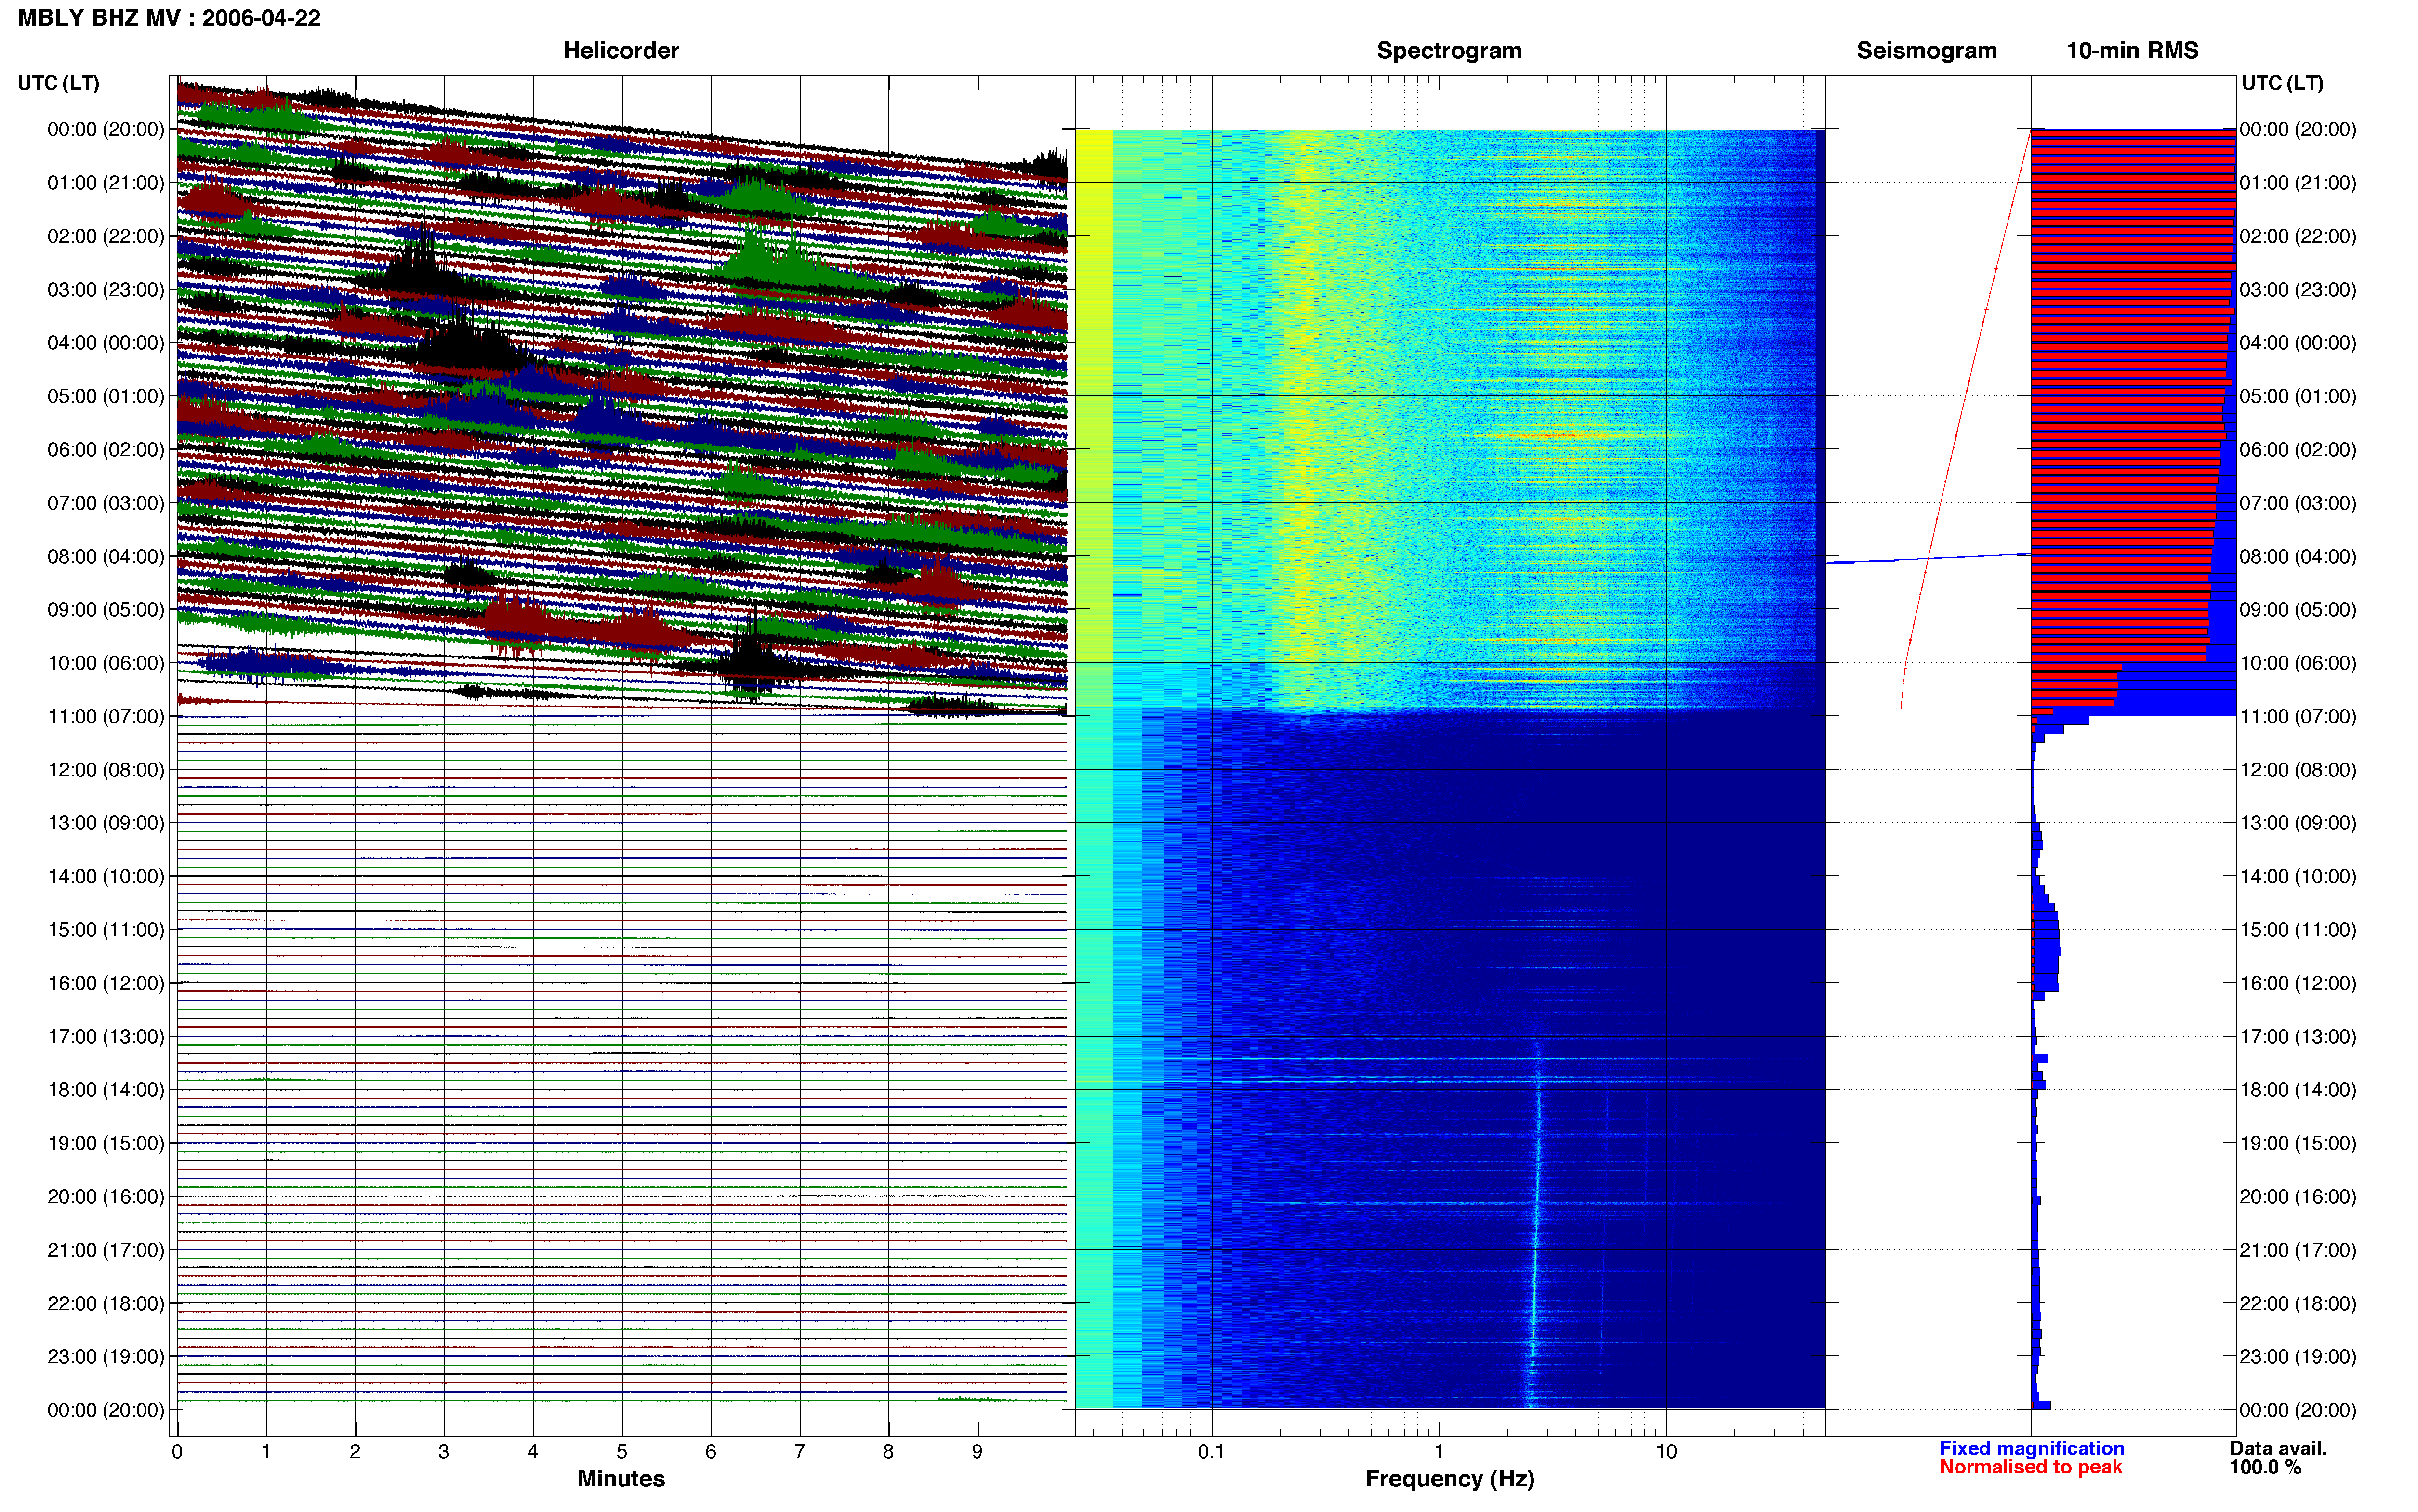Image resolution: width=2418 pixels, height=1512 pixels.
Task: Click the 'Fixed magnification' legend text
Action: point(2031,1448)
